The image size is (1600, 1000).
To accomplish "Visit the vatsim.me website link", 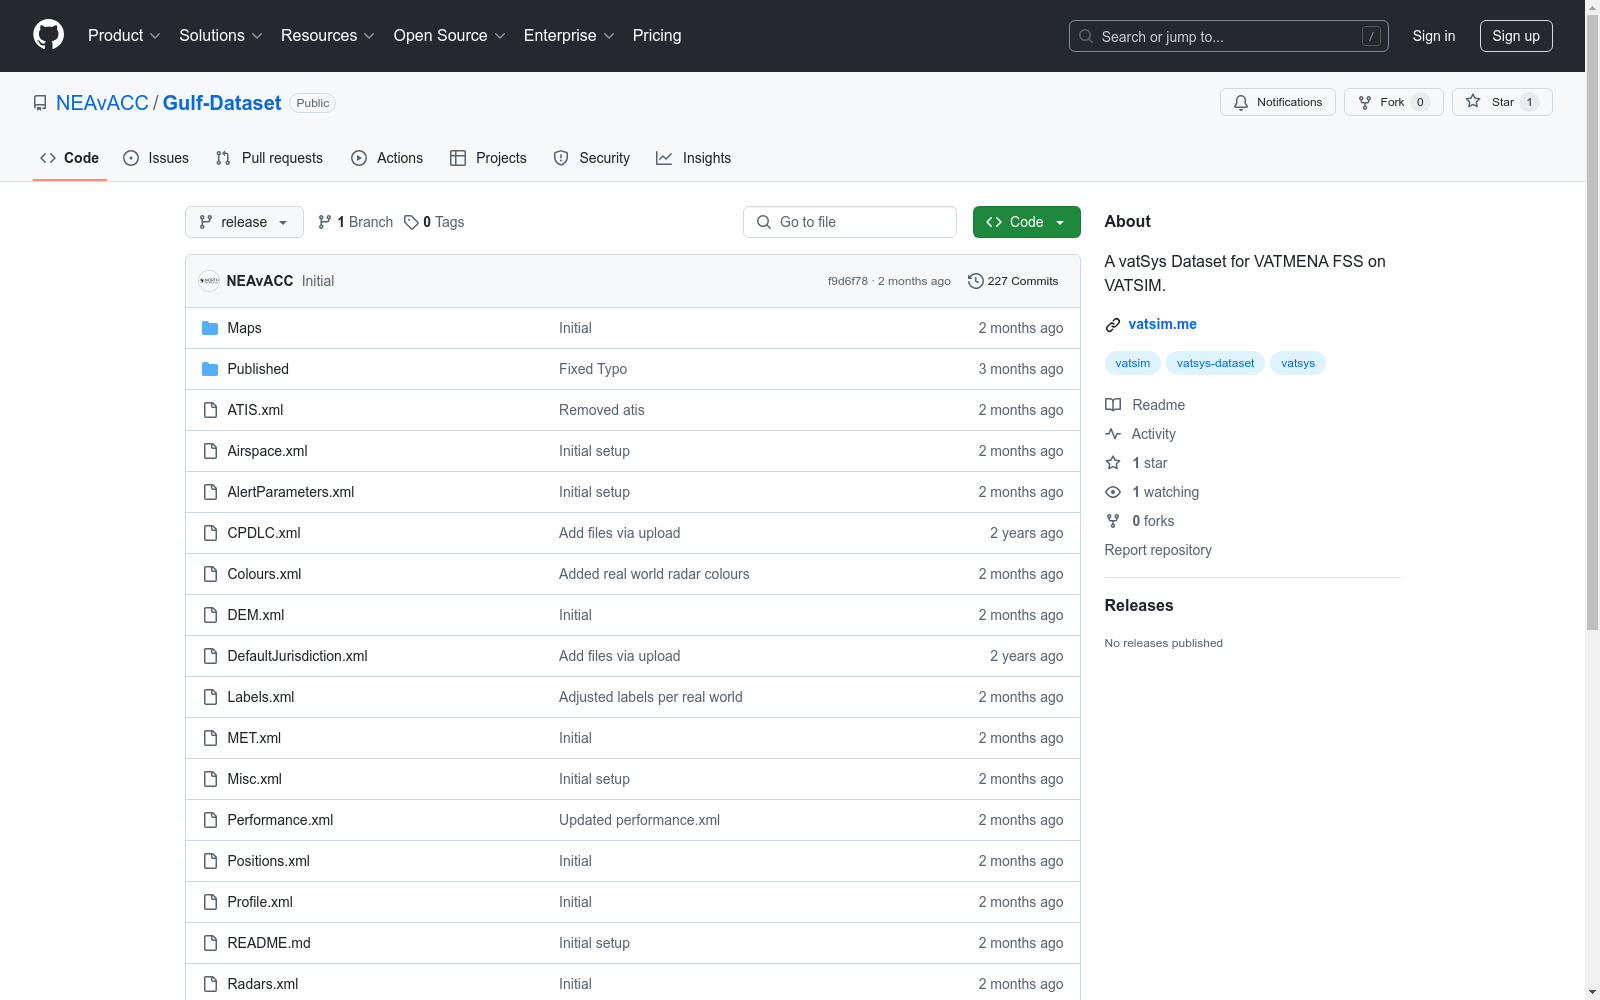I will (x=1162, y=324).
